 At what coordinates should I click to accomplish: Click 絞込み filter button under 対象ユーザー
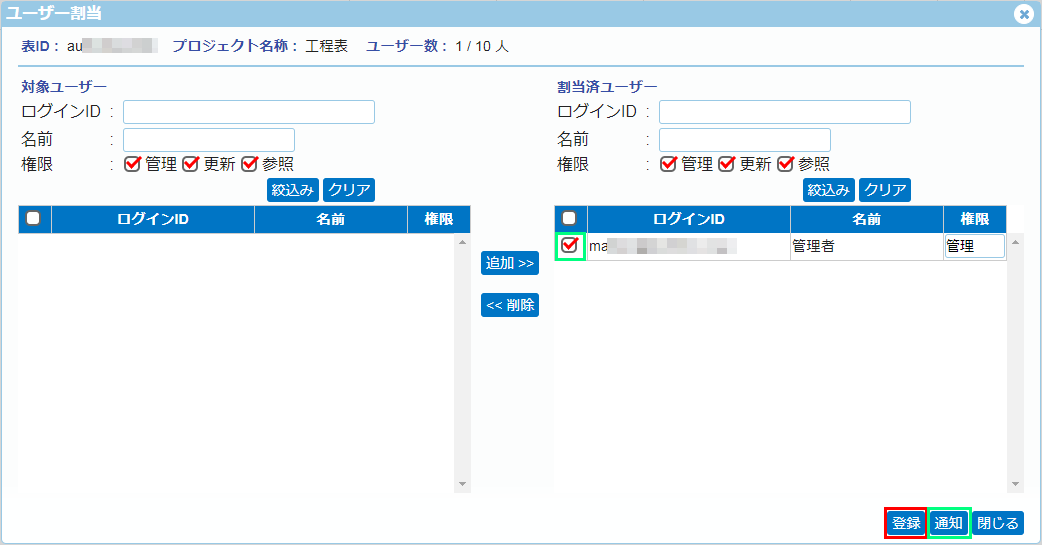coord(293,190)
